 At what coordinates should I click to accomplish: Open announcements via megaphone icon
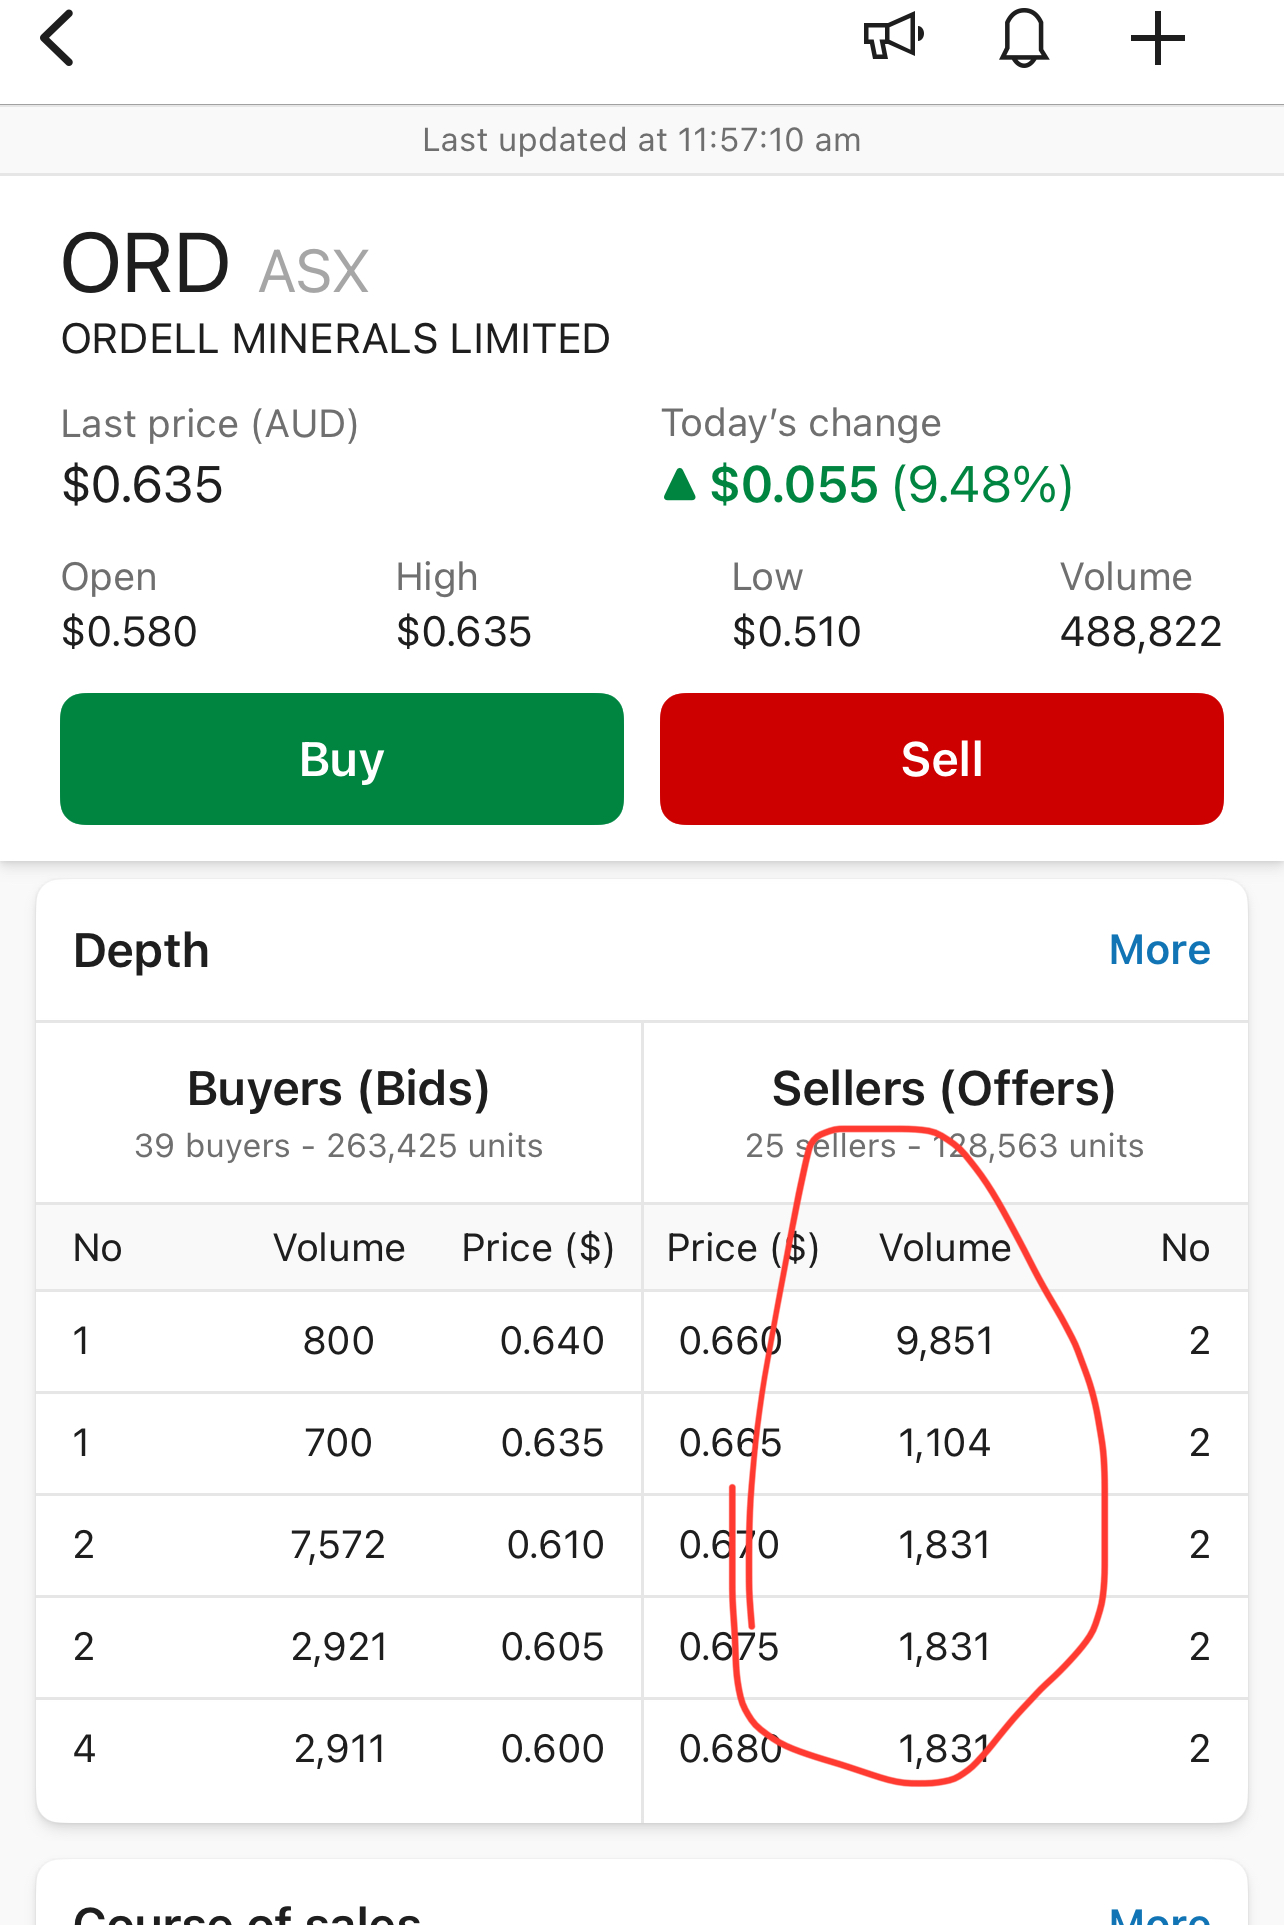(x=893, y=38)
